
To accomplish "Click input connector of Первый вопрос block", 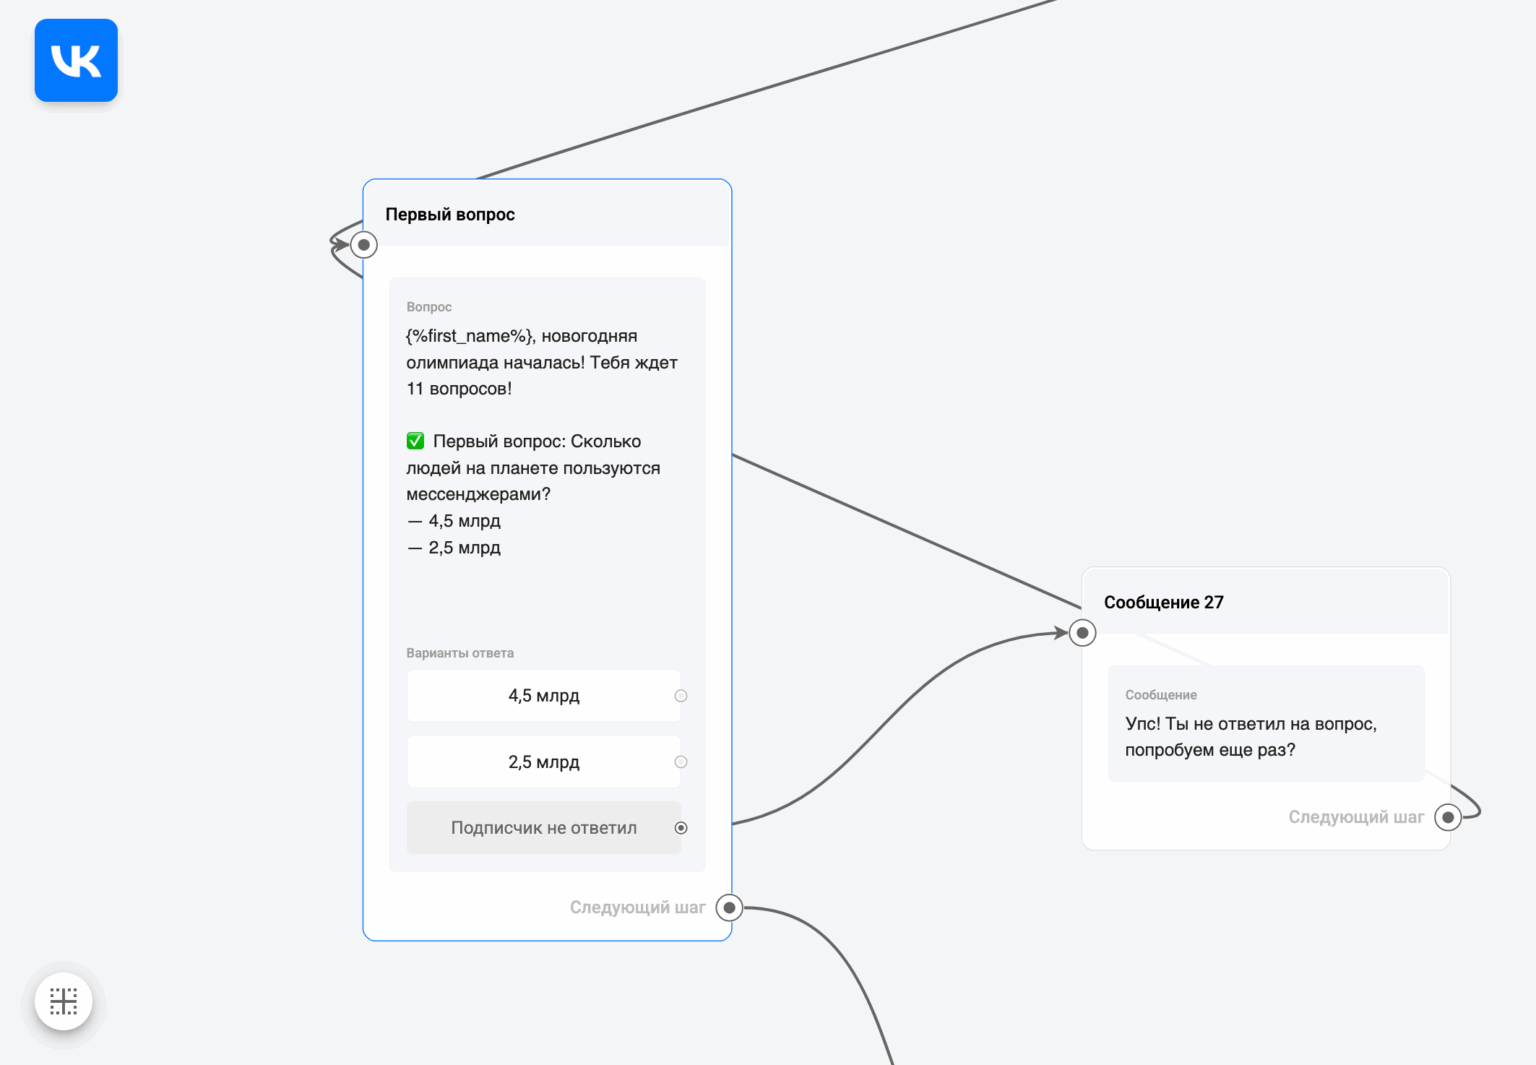I will click(364, 244).
